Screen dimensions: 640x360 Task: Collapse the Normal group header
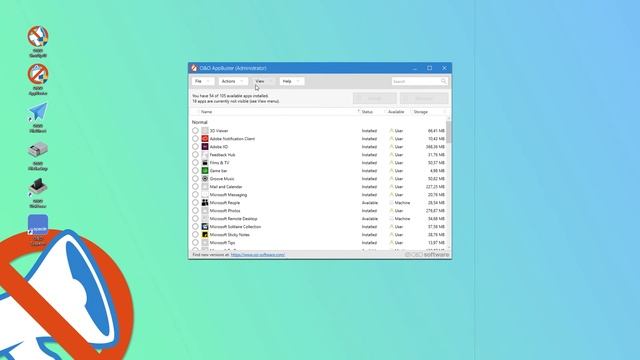[200, 122]
